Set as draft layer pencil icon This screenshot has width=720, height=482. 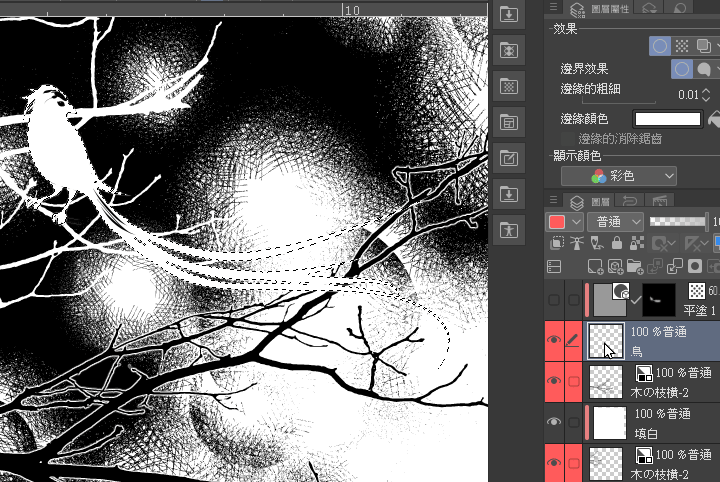[596, 243]
